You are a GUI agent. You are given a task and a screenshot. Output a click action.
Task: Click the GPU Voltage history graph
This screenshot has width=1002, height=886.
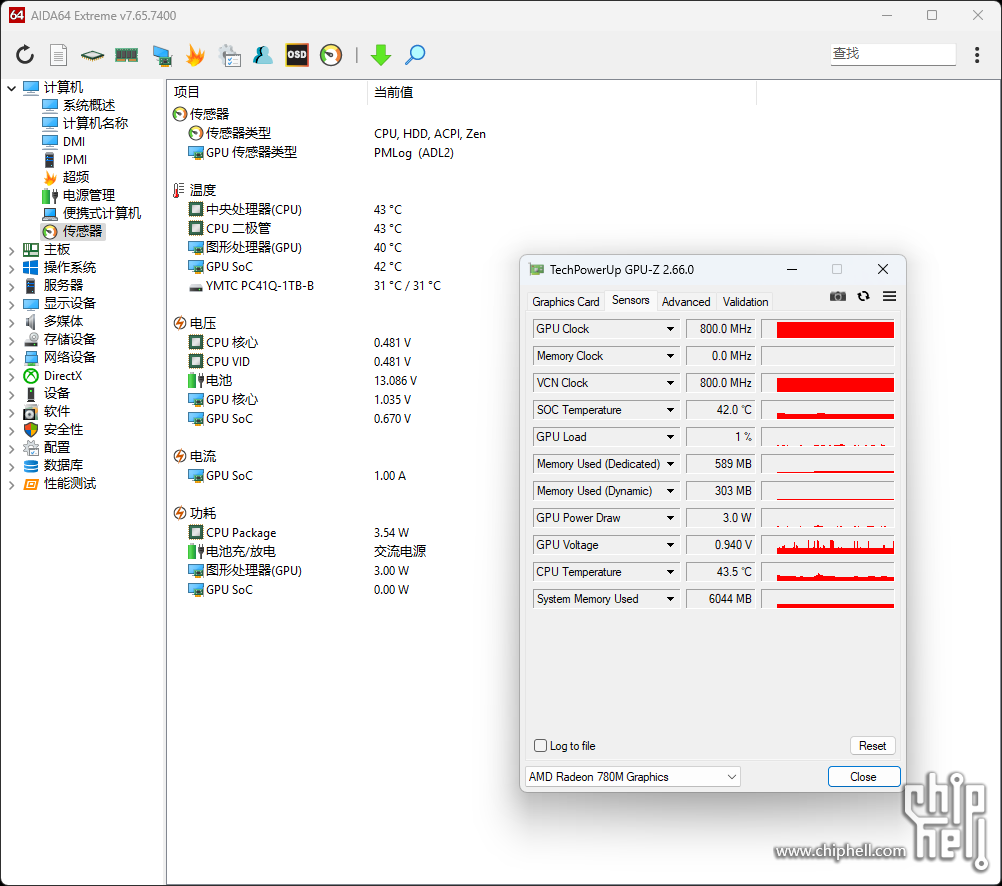click(x=828, y=545)
